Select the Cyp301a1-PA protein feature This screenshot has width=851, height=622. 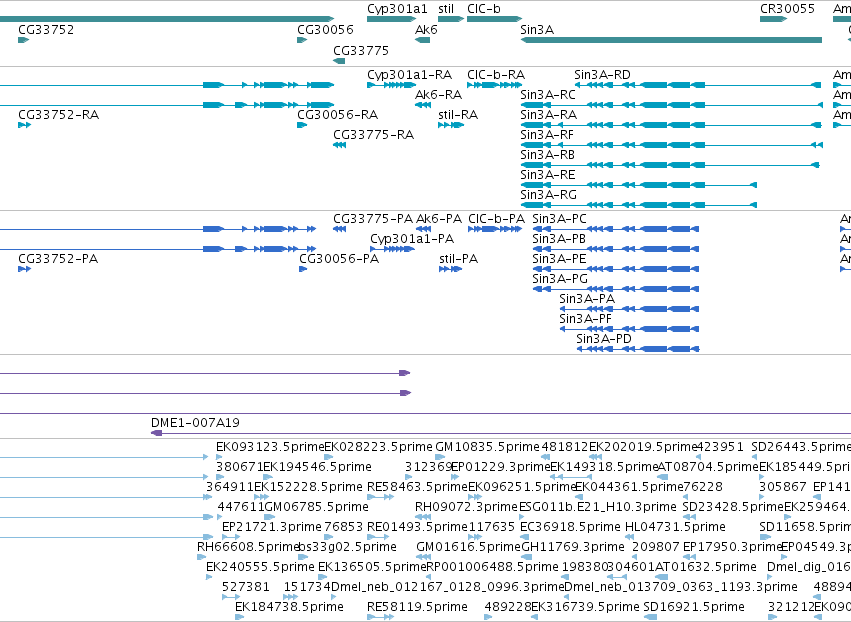392,249
